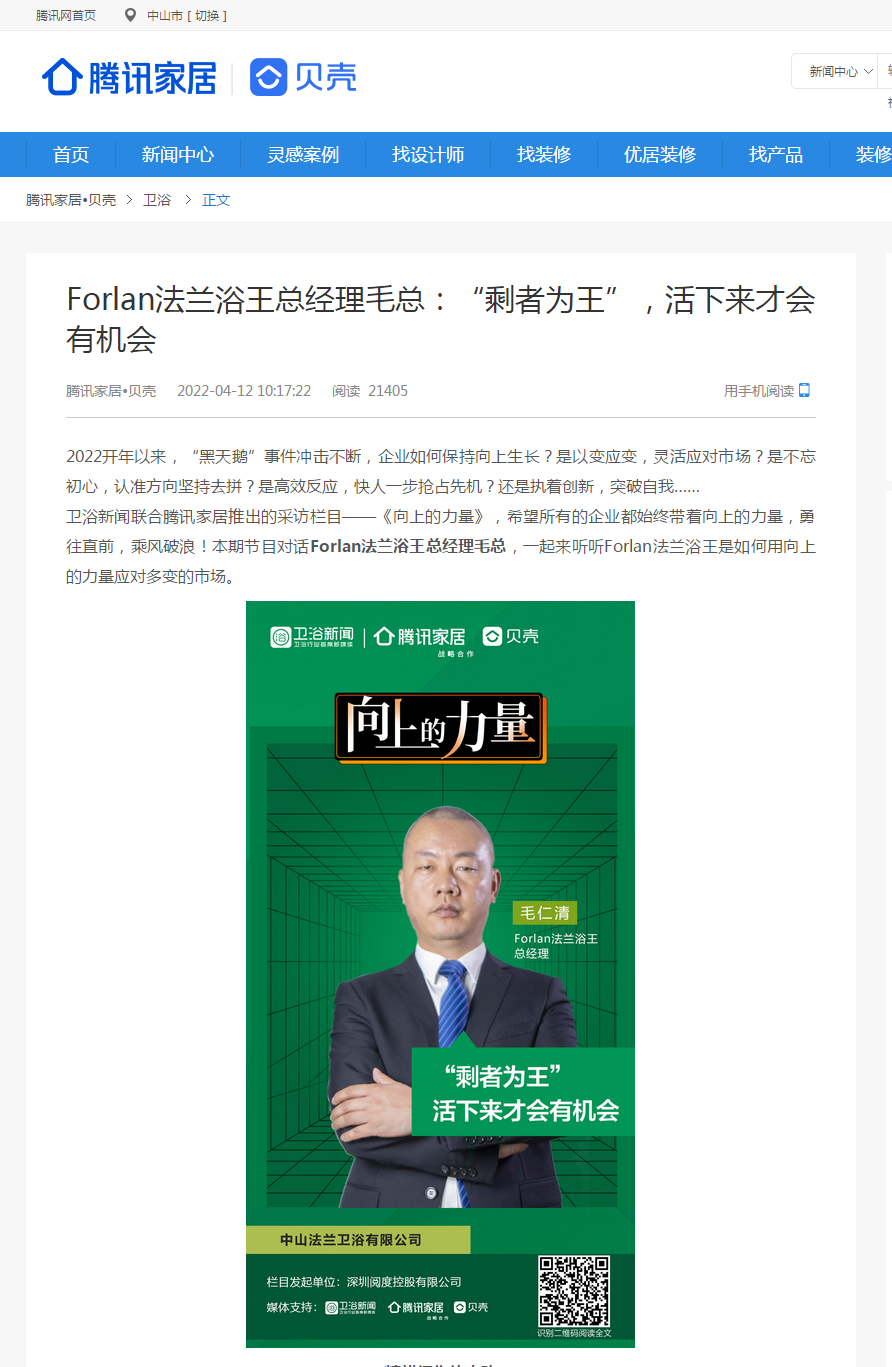Click the QR code on the poster
The height and width of the screenshot is (1367, 892).
[574, 1291]
